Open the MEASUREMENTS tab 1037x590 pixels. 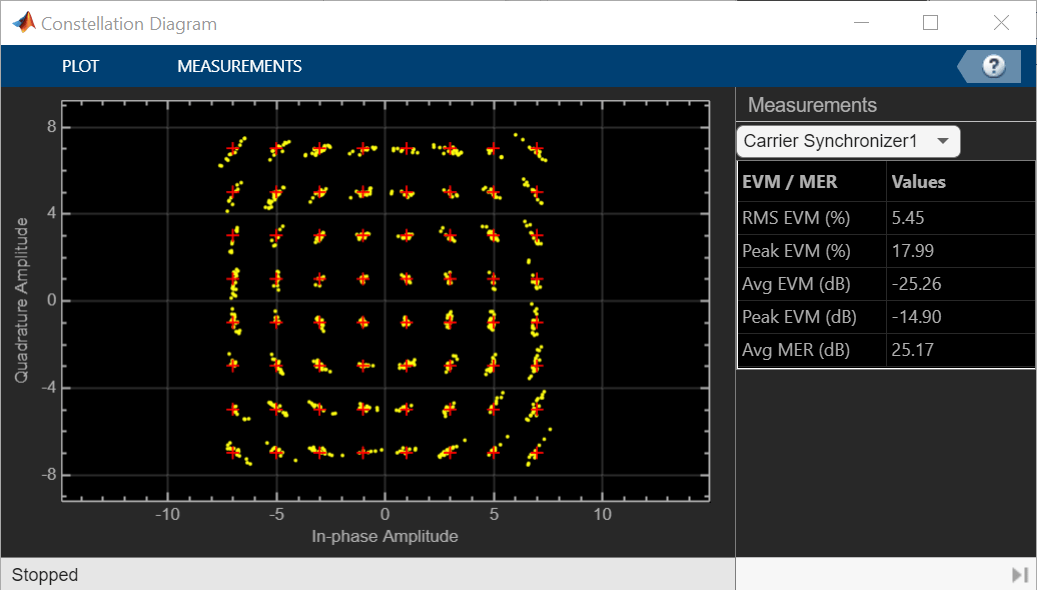239,66
